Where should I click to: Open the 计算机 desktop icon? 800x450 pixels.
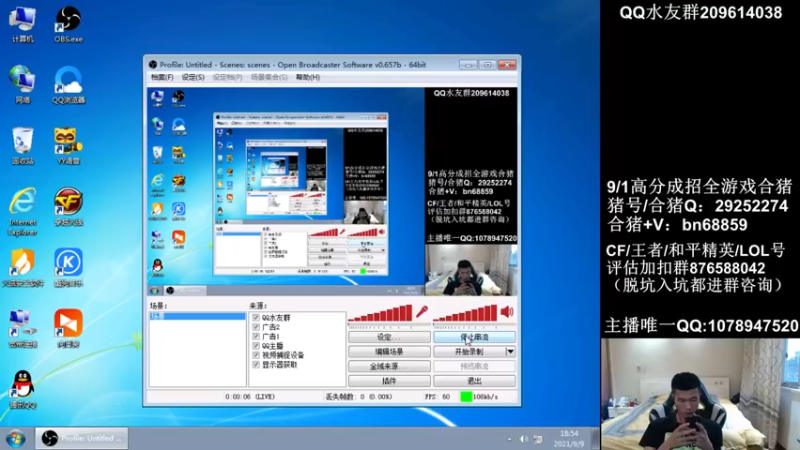(22, 24)
